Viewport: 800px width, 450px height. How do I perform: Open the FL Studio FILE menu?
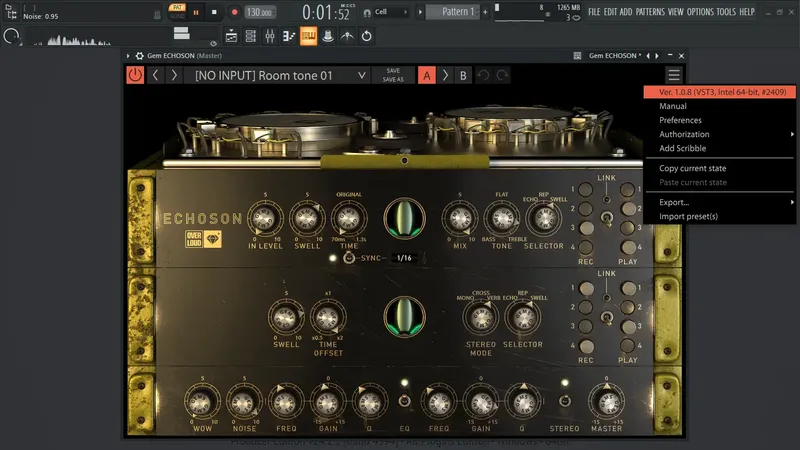594,12
